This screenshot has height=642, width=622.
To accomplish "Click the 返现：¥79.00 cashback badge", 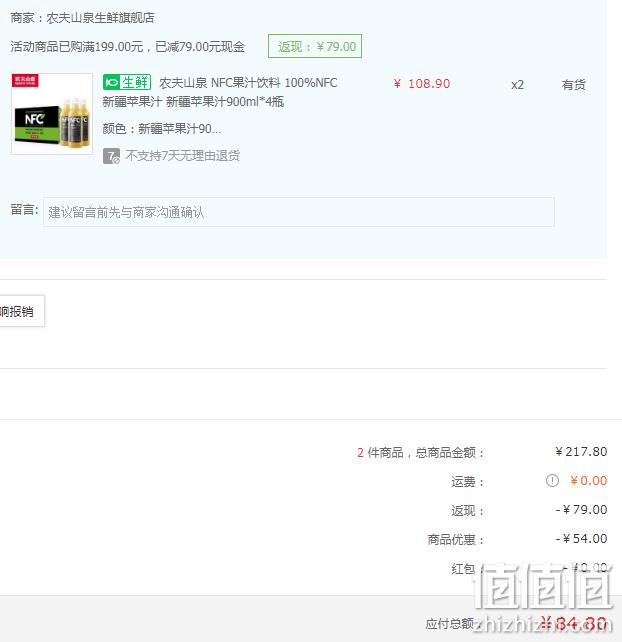I will tap(315, 46).
